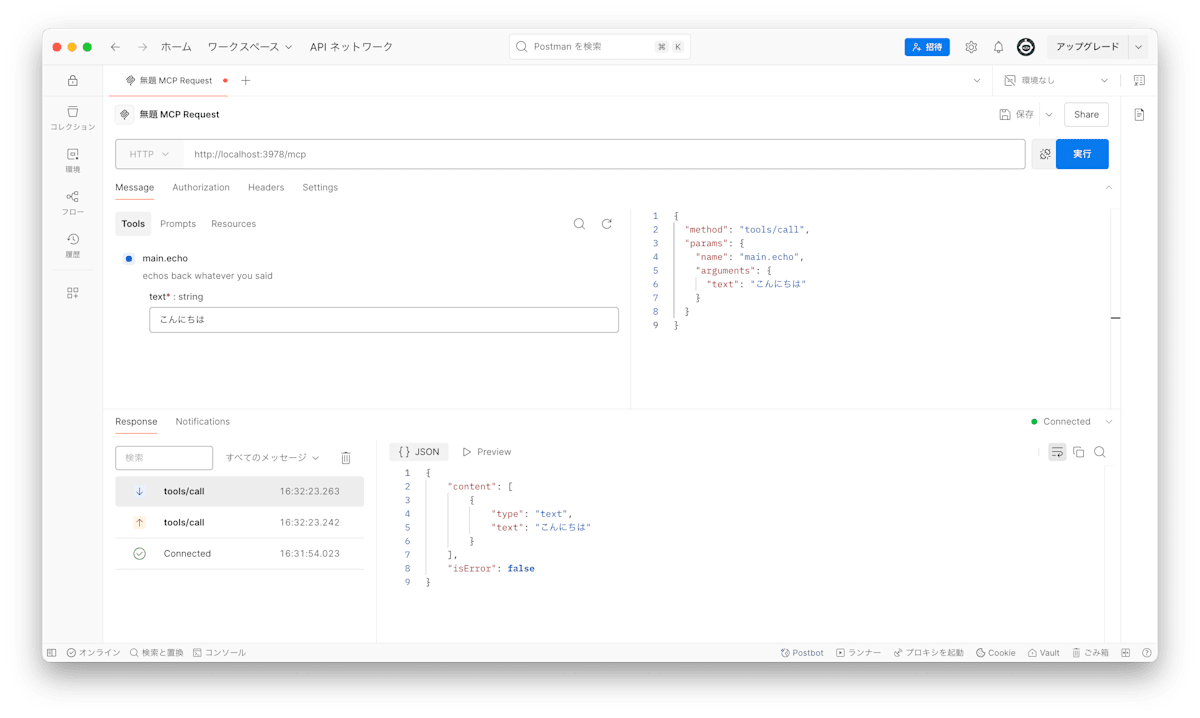
Task: Click the message search field
Action: [x=164, y=458]
